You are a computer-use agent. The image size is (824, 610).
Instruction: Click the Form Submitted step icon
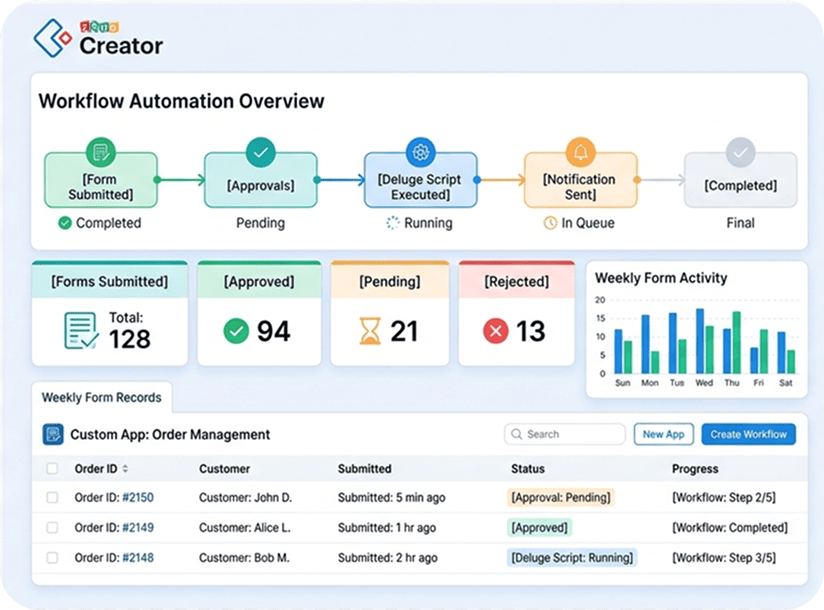tap(101, 152)
